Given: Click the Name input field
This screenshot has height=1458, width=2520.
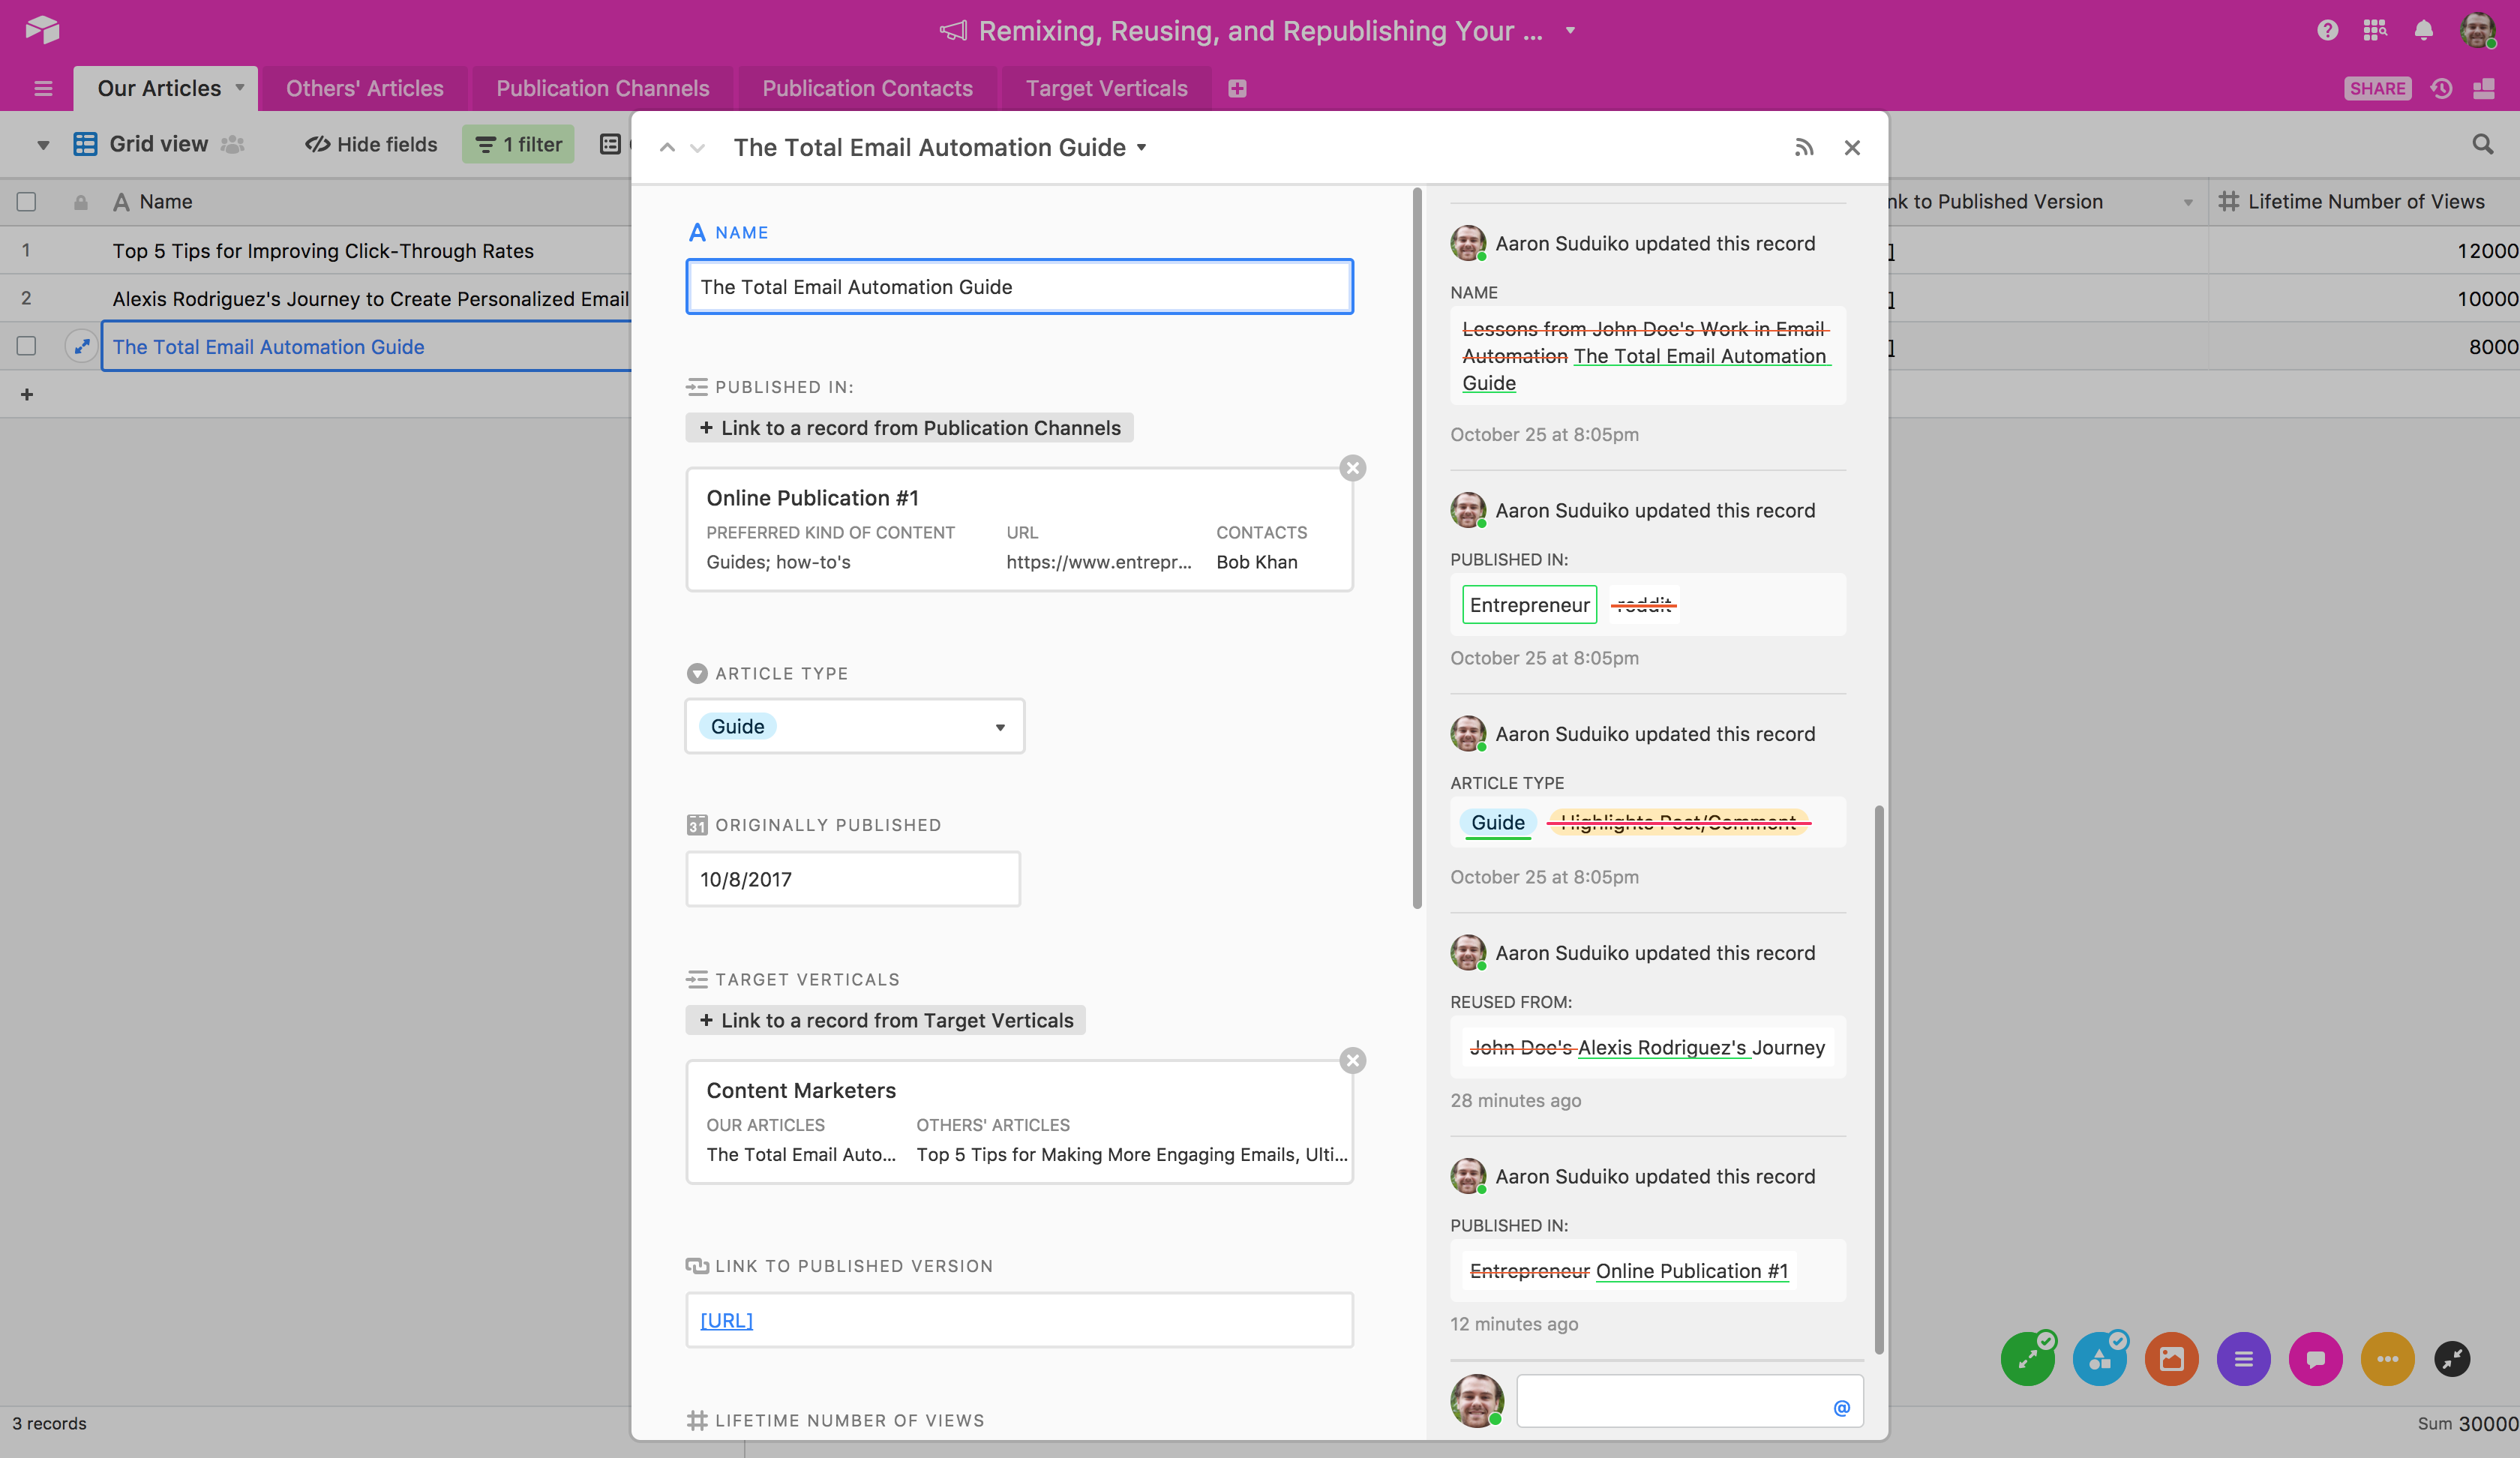Looking at the screenshot, I should click(1019, 287).
